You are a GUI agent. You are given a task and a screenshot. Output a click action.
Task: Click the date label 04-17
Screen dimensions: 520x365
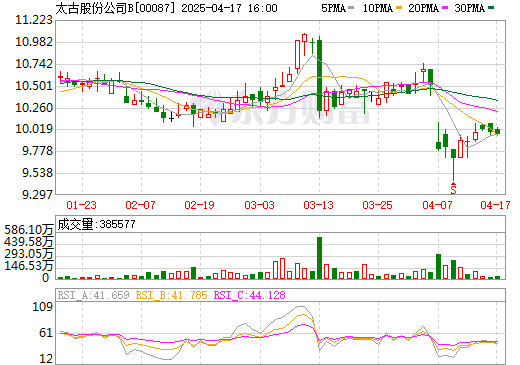click(495, 205)
